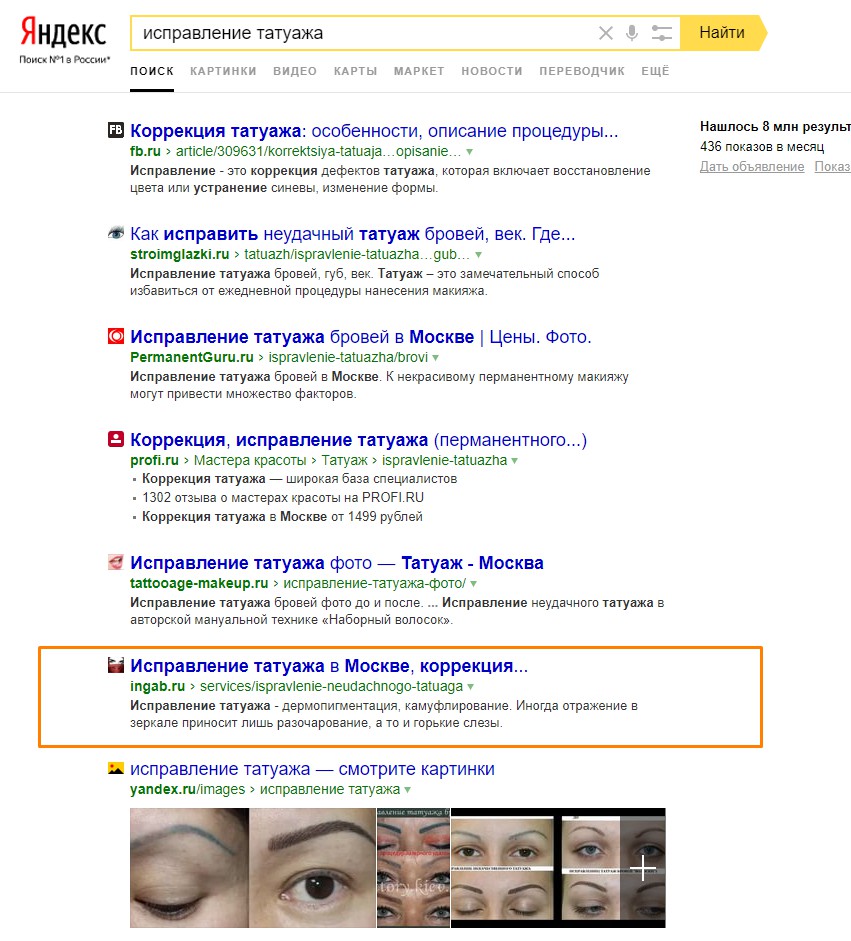The height and width of the screenshot is (941, 851).
Task: Click the ingab.ru domain link
Action: point(157,687)
